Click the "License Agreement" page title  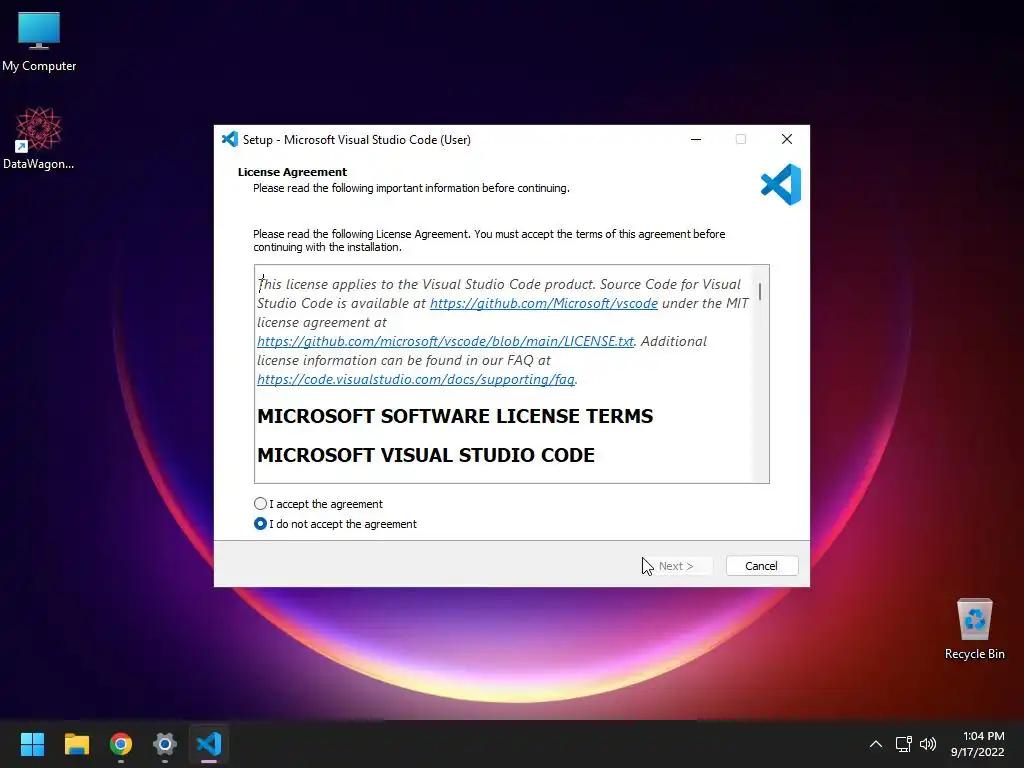292,172
